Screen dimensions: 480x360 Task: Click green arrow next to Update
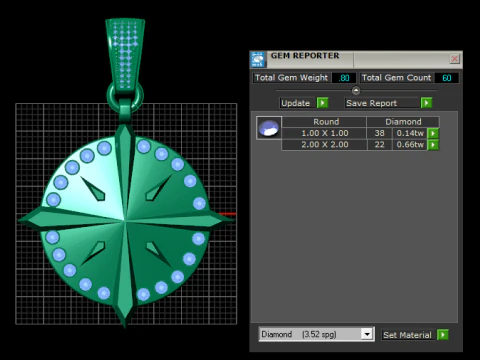[x=322, y=103]
